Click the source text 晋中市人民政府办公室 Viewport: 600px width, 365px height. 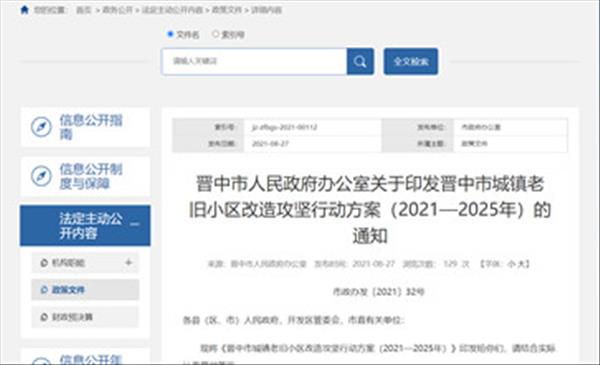pyautogui.click(x=268, y=264)
